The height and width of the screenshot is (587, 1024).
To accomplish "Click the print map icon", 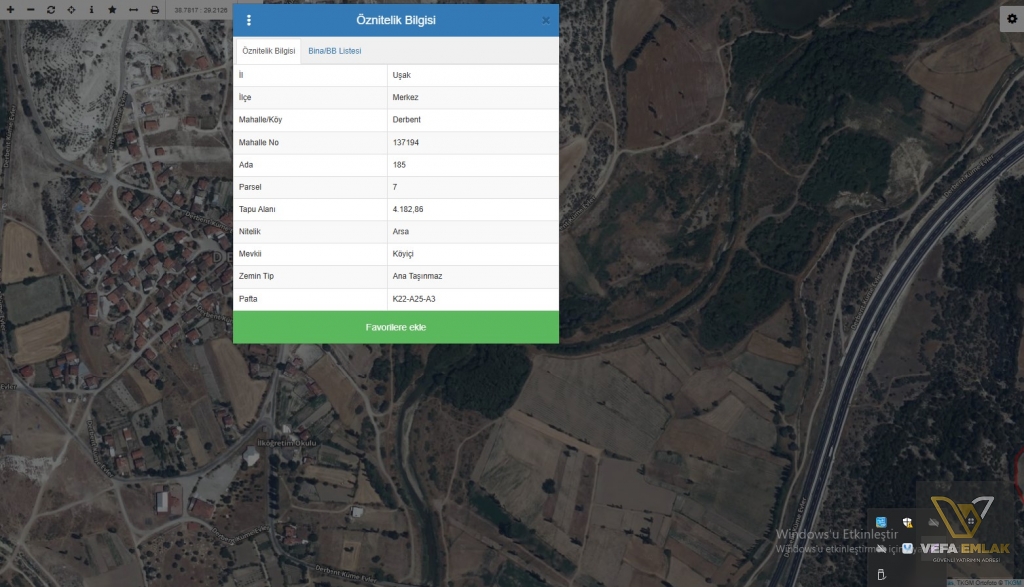I will [154, 9].
